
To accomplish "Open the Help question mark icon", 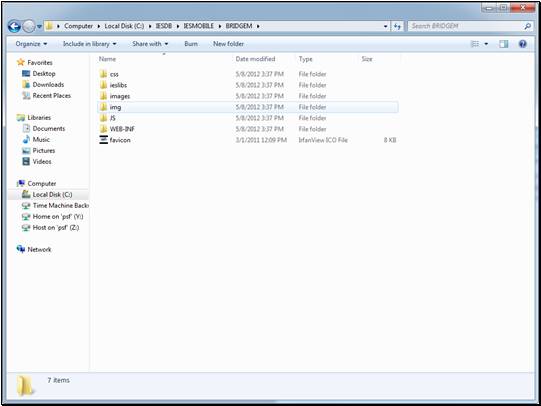I will point(522,44).
